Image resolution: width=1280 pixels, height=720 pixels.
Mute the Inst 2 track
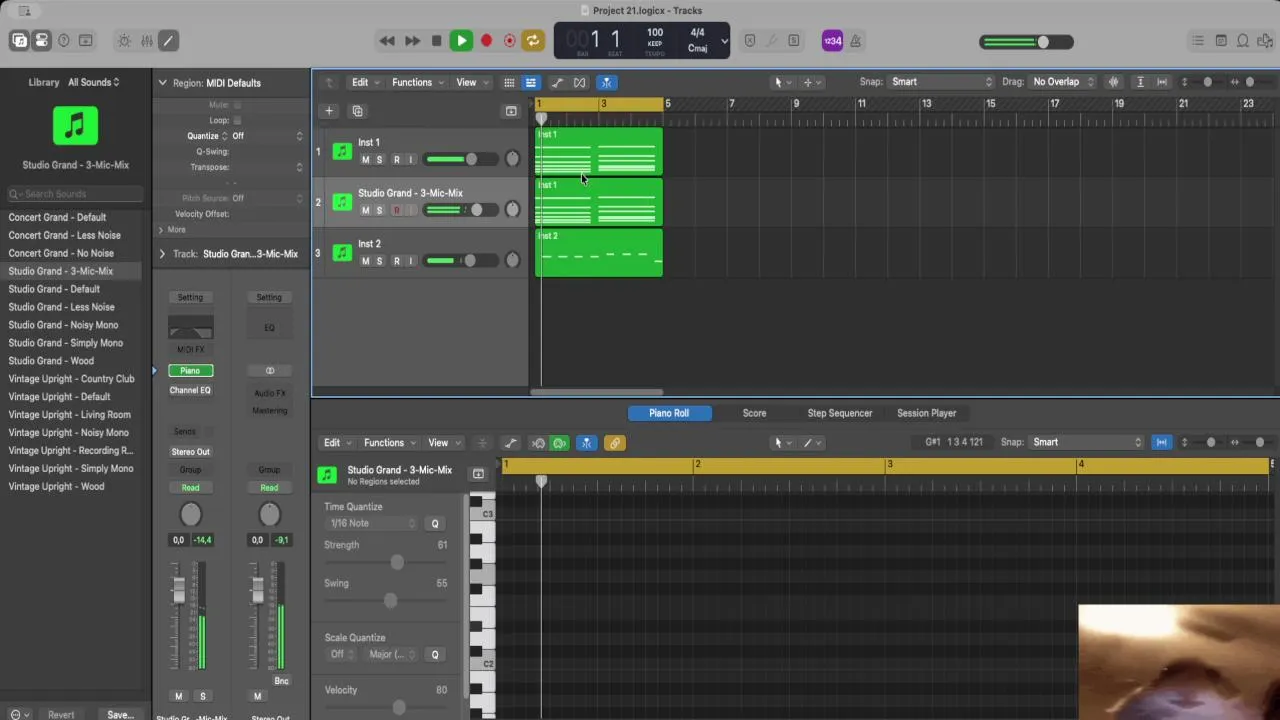point(365,261)
